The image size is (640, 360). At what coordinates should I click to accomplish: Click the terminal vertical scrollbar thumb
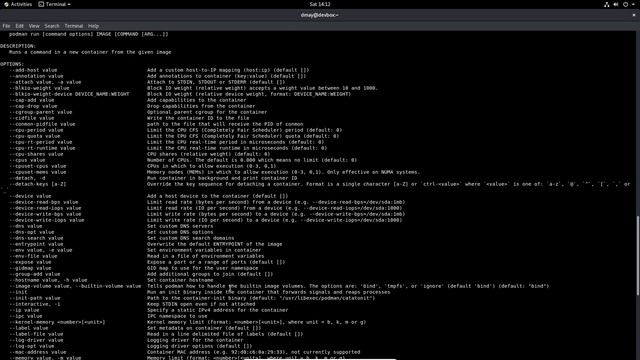coord(638,255)
